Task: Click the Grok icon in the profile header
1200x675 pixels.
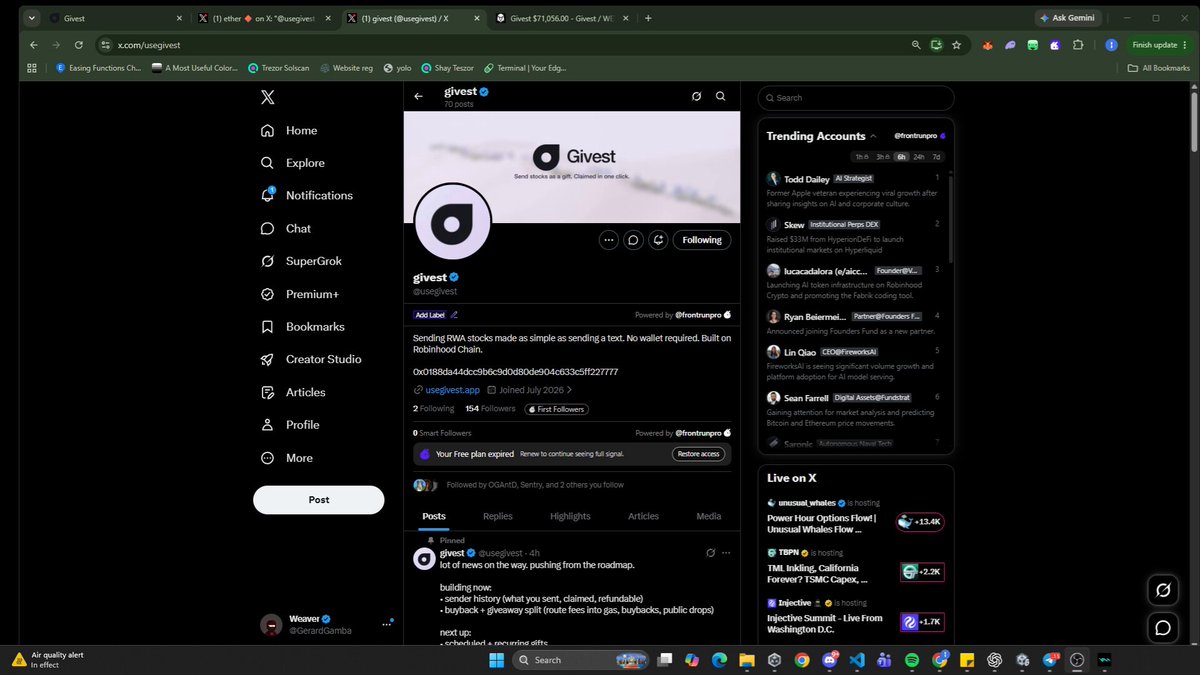Action: 696,97
